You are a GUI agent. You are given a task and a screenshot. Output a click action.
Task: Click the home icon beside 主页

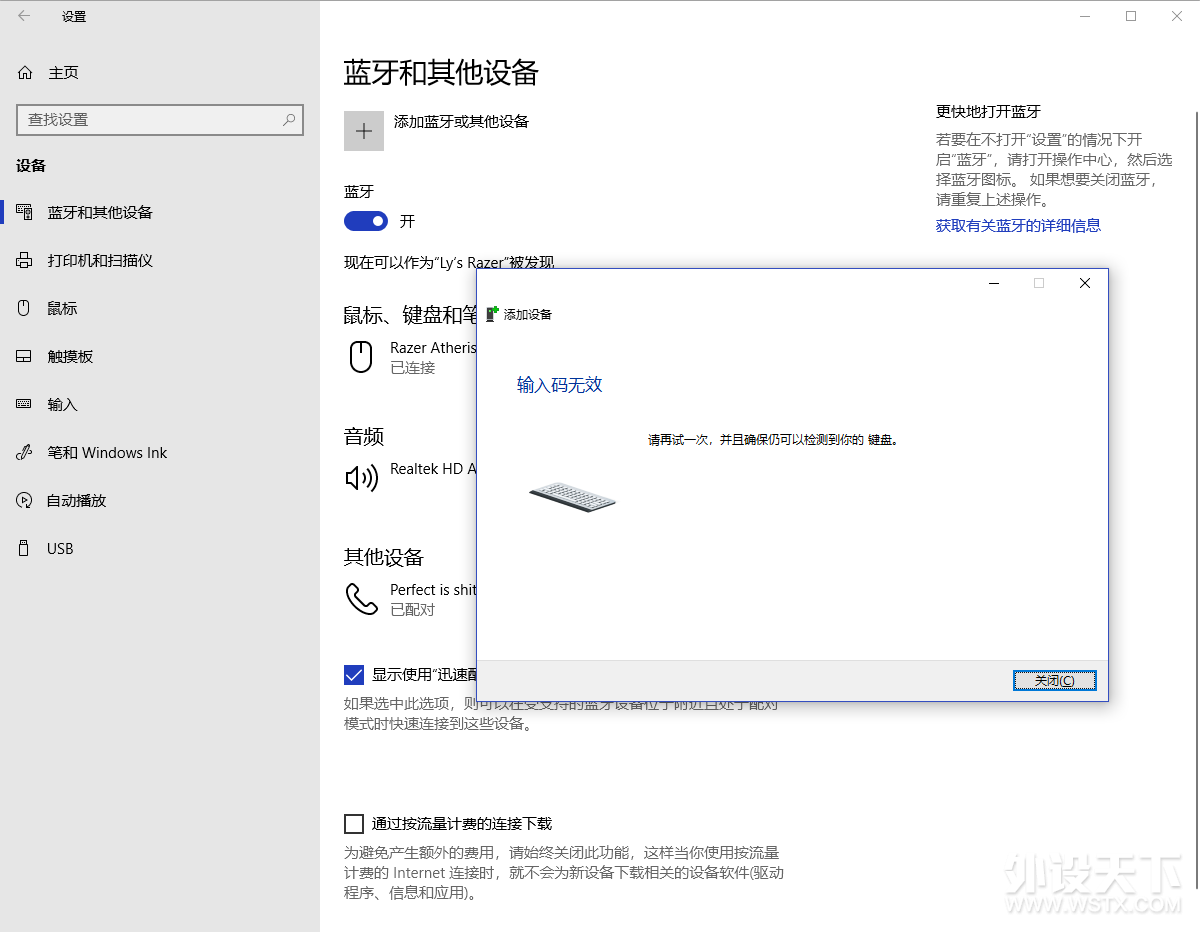pos(25,73)
